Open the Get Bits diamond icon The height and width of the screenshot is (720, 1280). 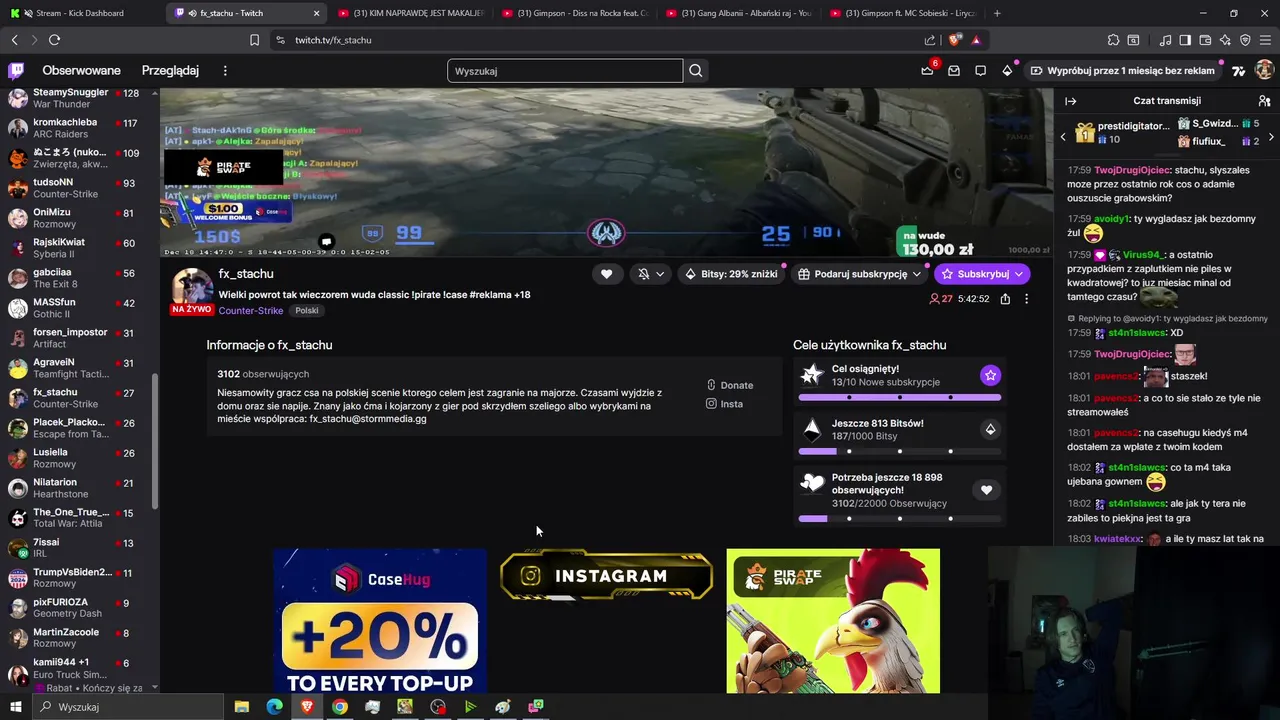[x=1007, y=71]
